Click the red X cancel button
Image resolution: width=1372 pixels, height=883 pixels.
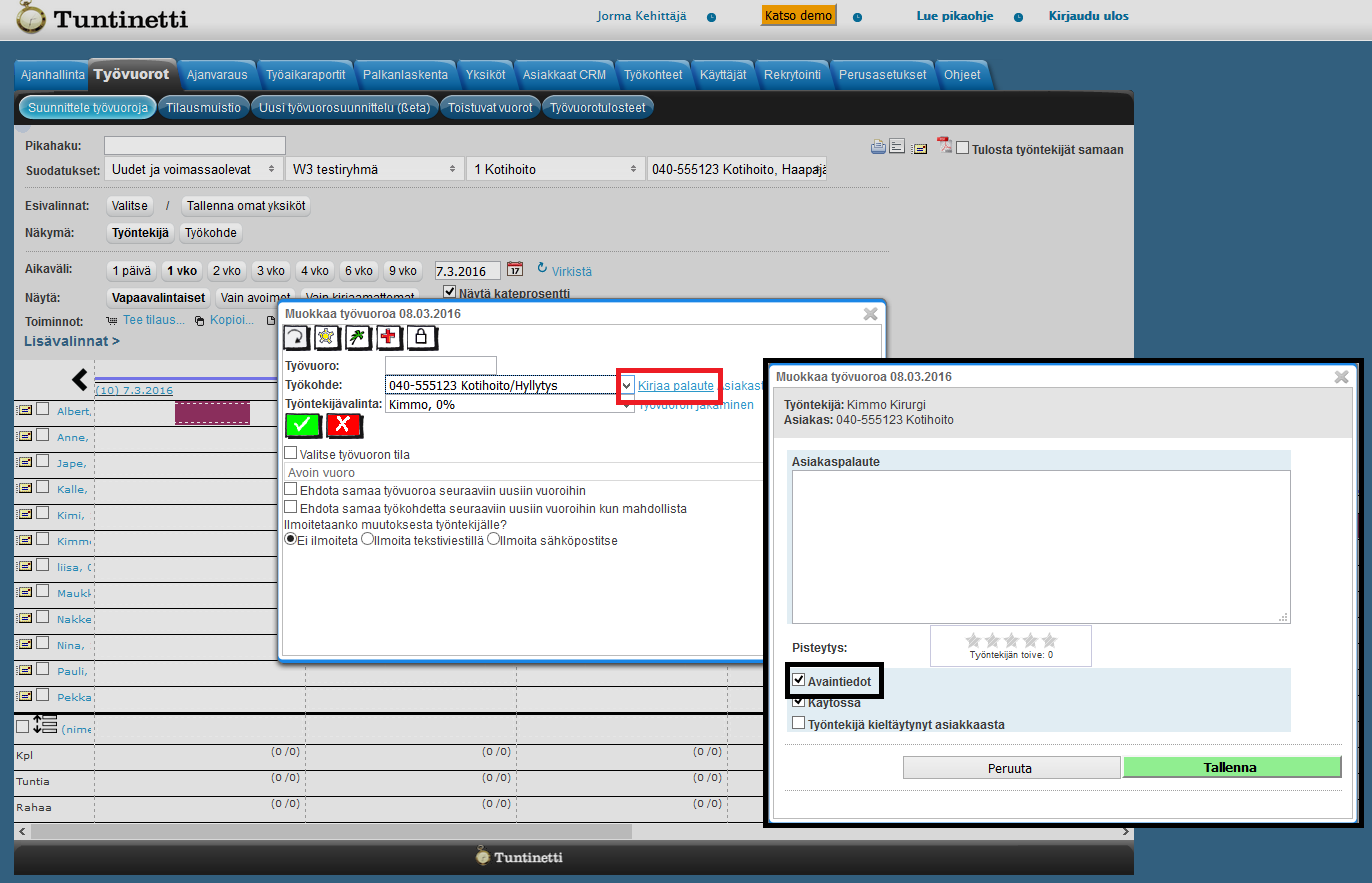[343, 425]
